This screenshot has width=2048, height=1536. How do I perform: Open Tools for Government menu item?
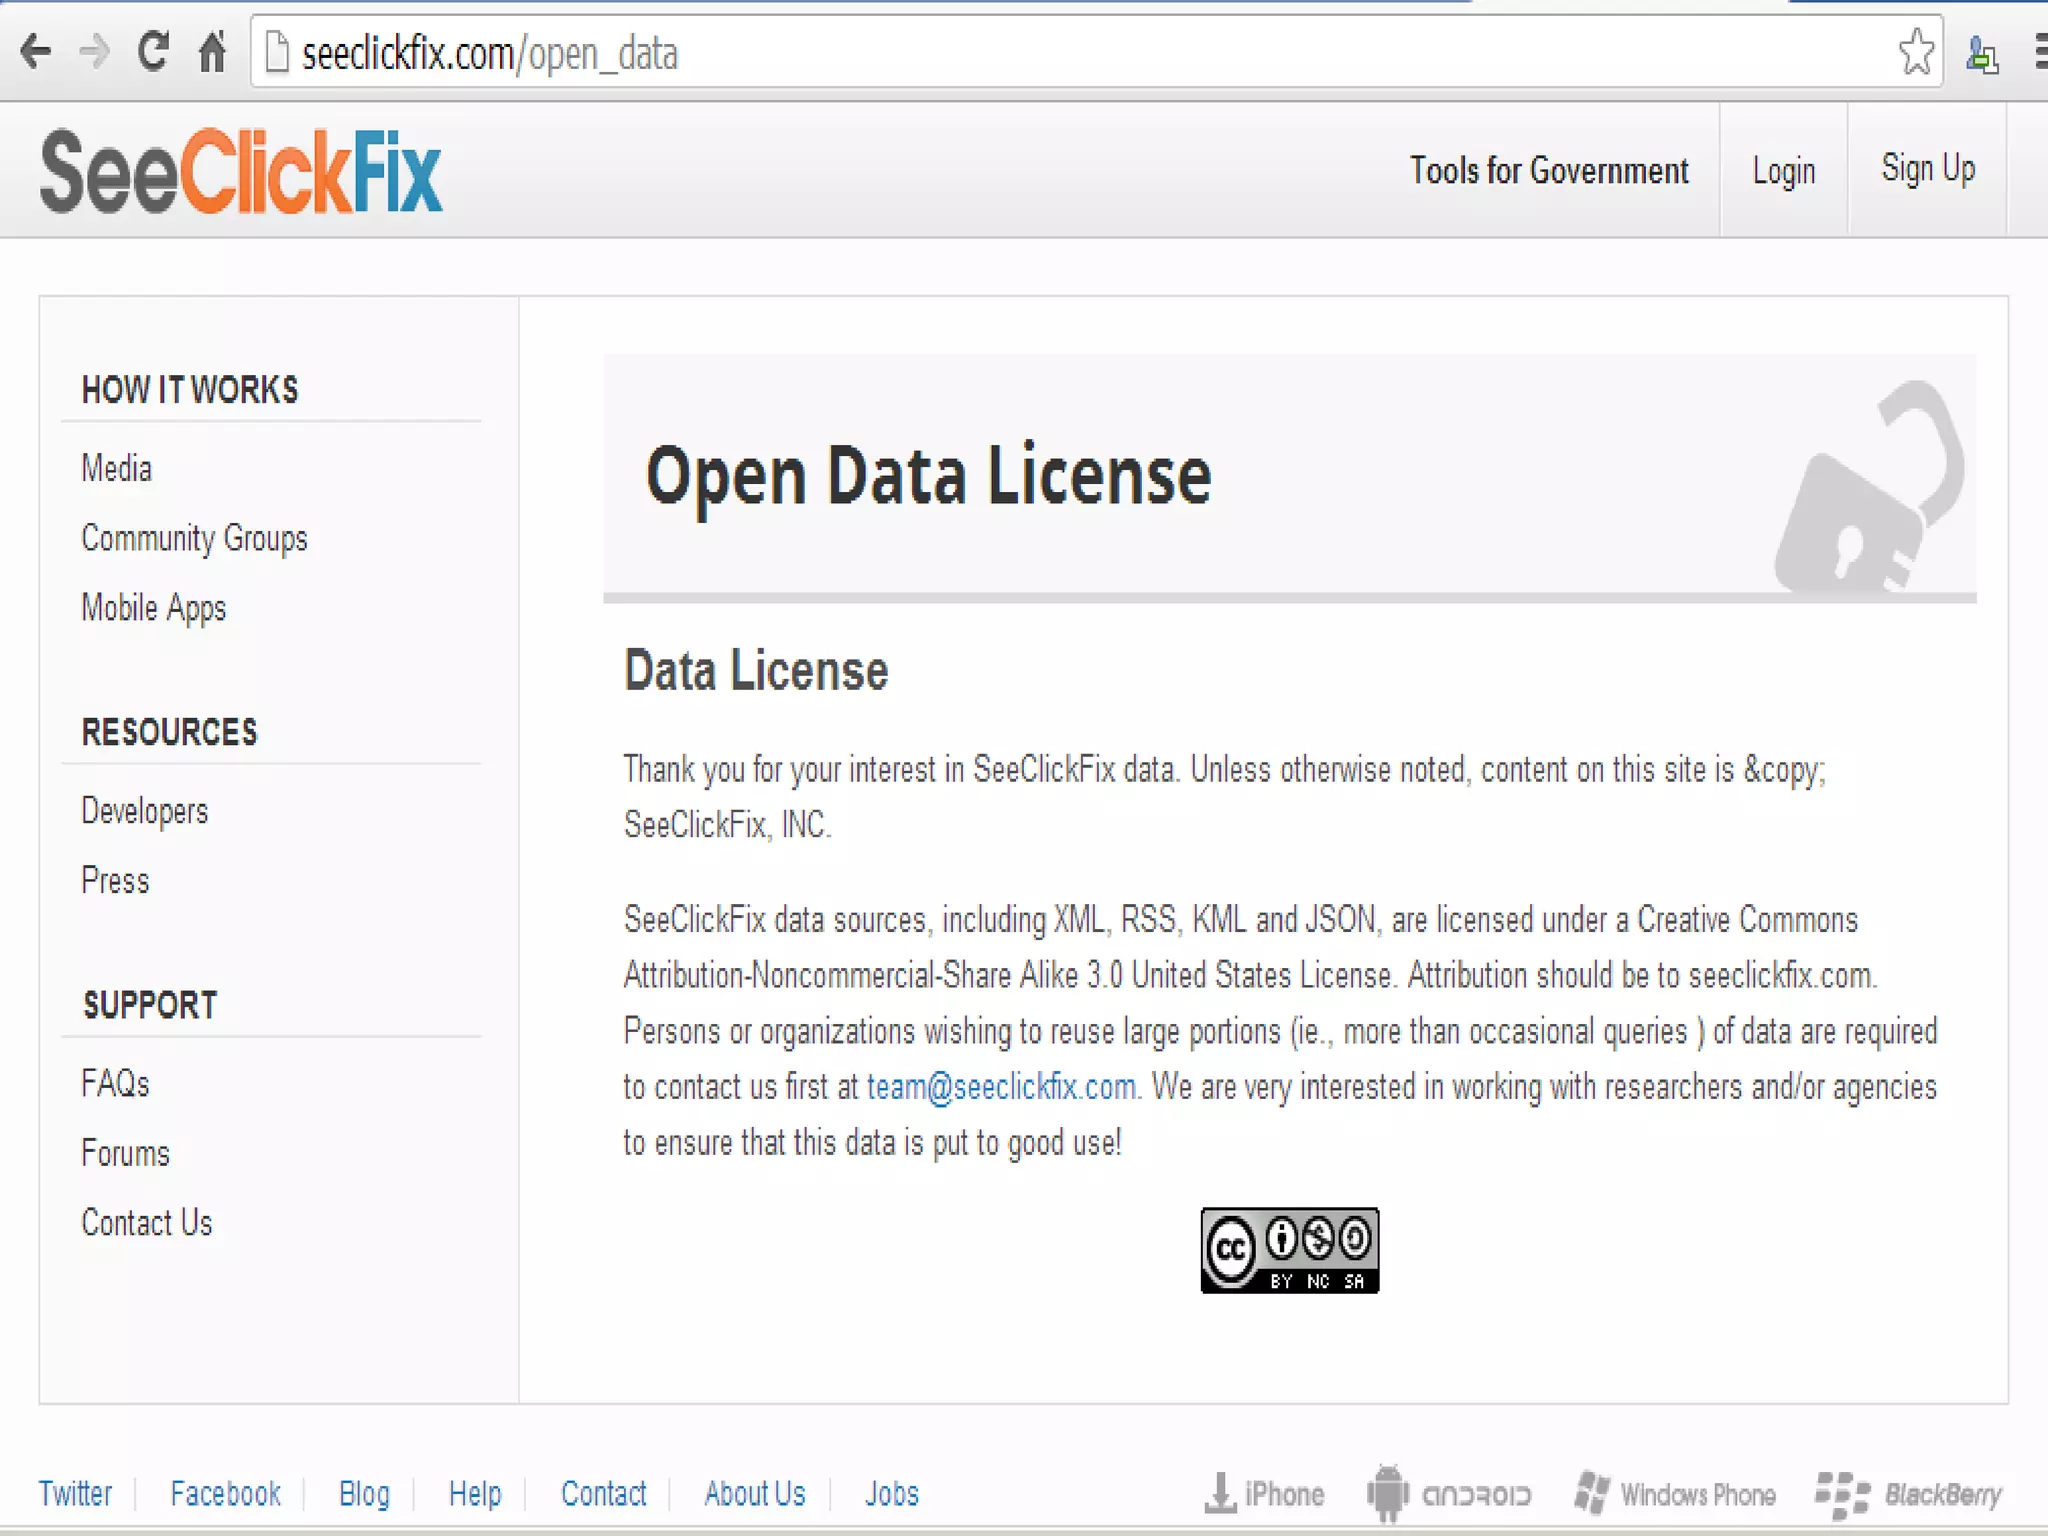pyautogui.click(x=1549, y=171)
